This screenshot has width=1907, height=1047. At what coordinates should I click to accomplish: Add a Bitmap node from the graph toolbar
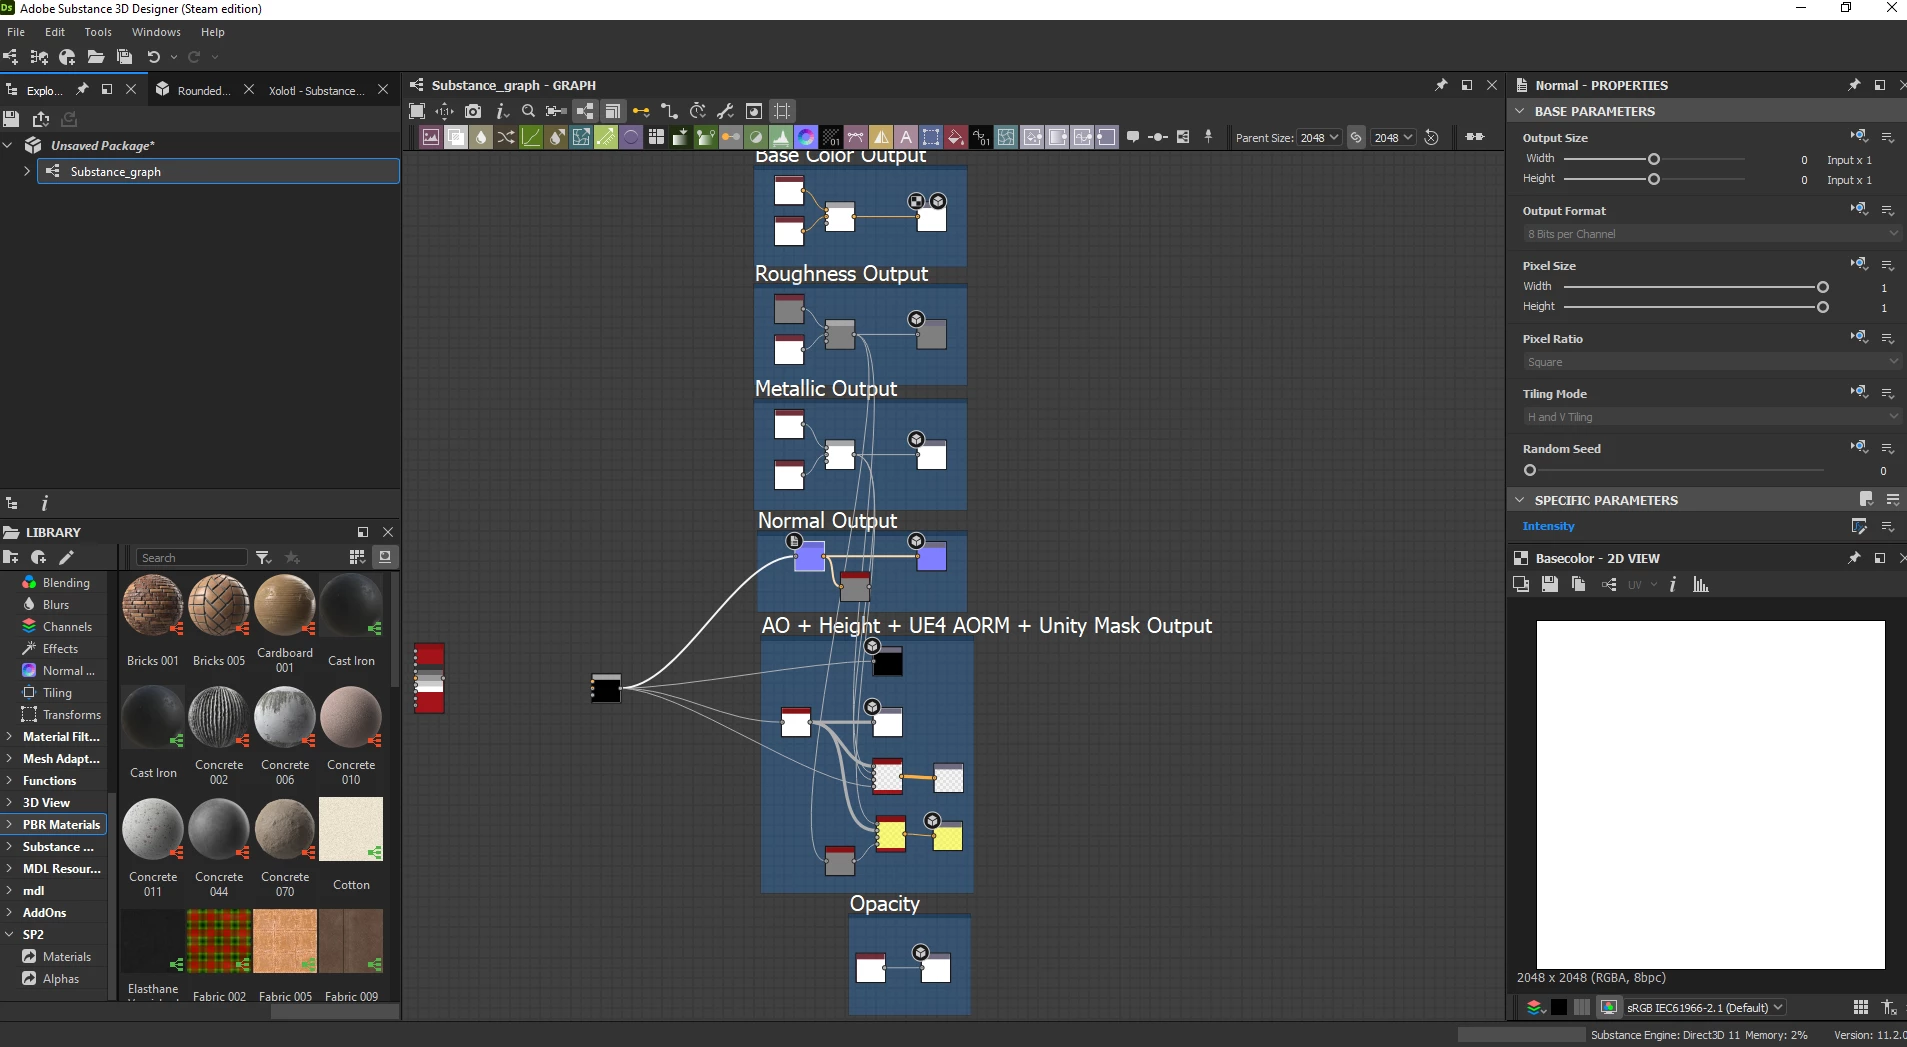click(x=431, y=137)
